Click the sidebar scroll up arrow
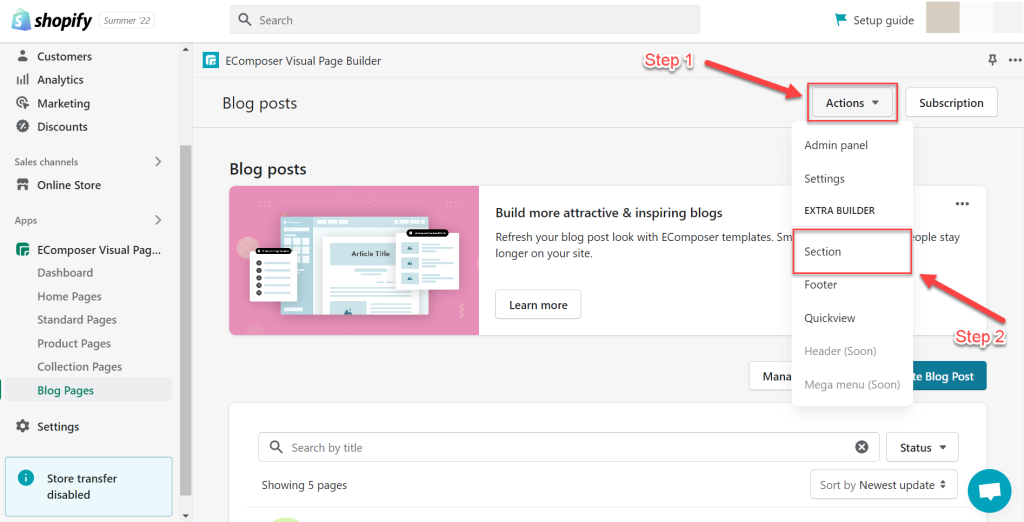Screen dimensions: 1024x522 185,50
